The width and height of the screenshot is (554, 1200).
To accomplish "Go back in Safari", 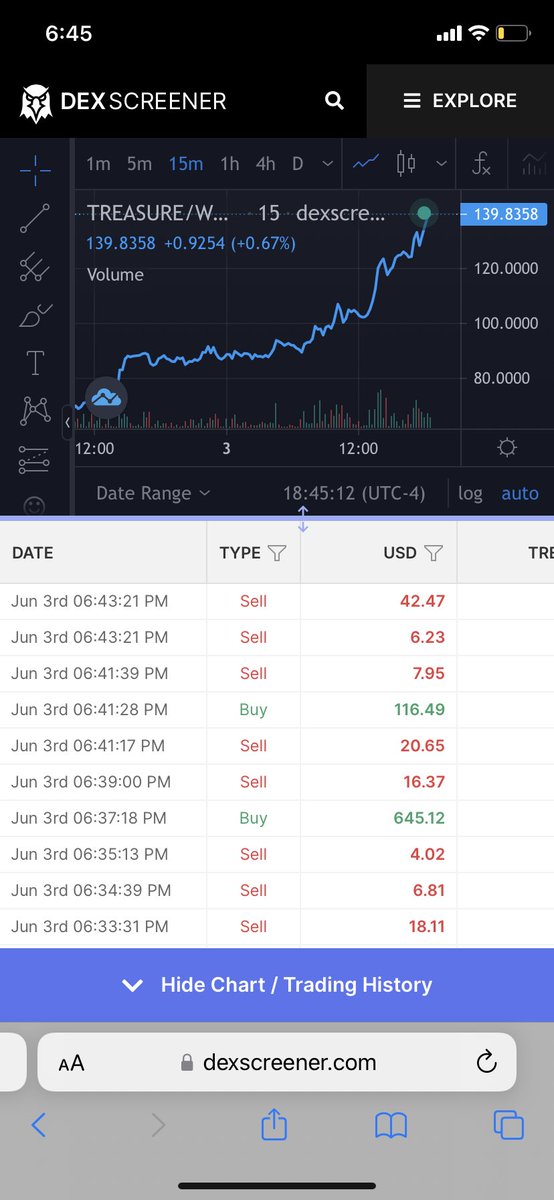I will coord(38,1126).
